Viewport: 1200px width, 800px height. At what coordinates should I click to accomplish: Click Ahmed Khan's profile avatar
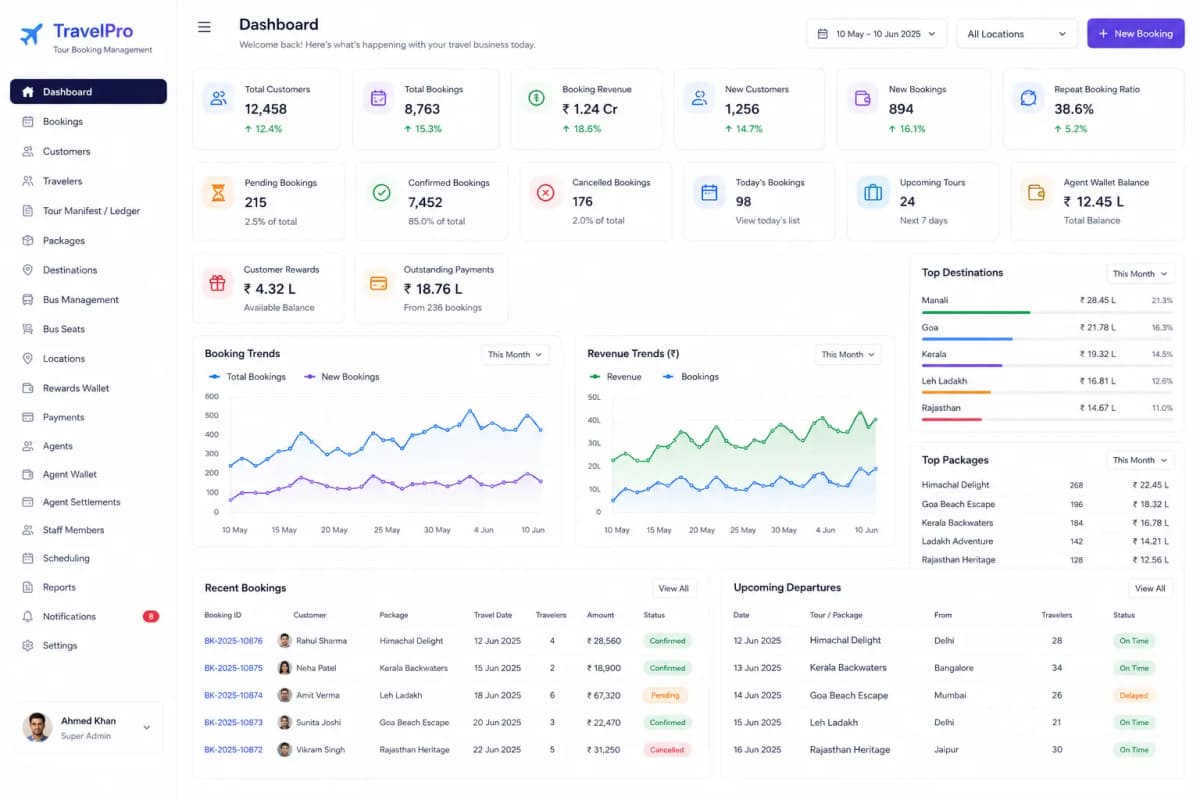[37, 727]
